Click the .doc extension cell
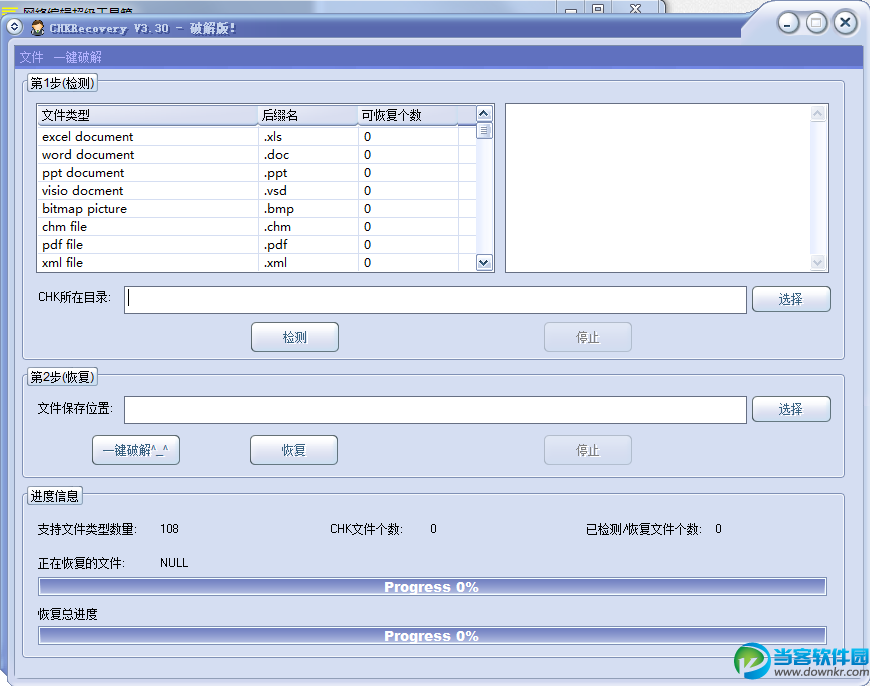The image size is (870, 686). tap(308, 154)
